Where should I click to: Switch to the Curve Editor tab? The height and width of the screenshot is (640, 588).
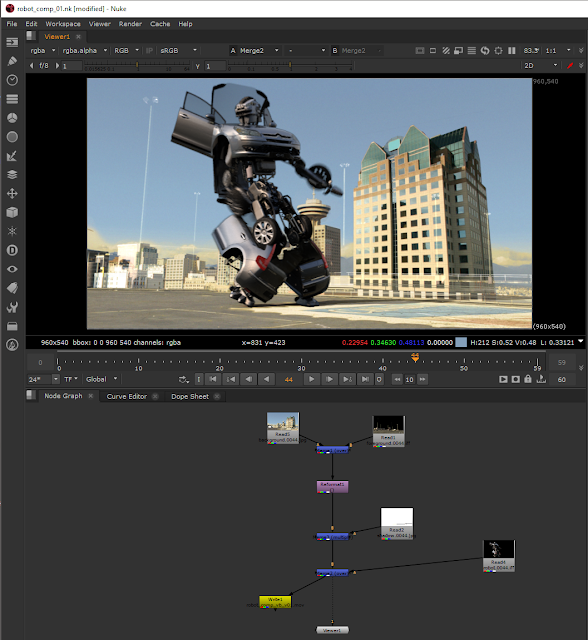coord(126,396)
